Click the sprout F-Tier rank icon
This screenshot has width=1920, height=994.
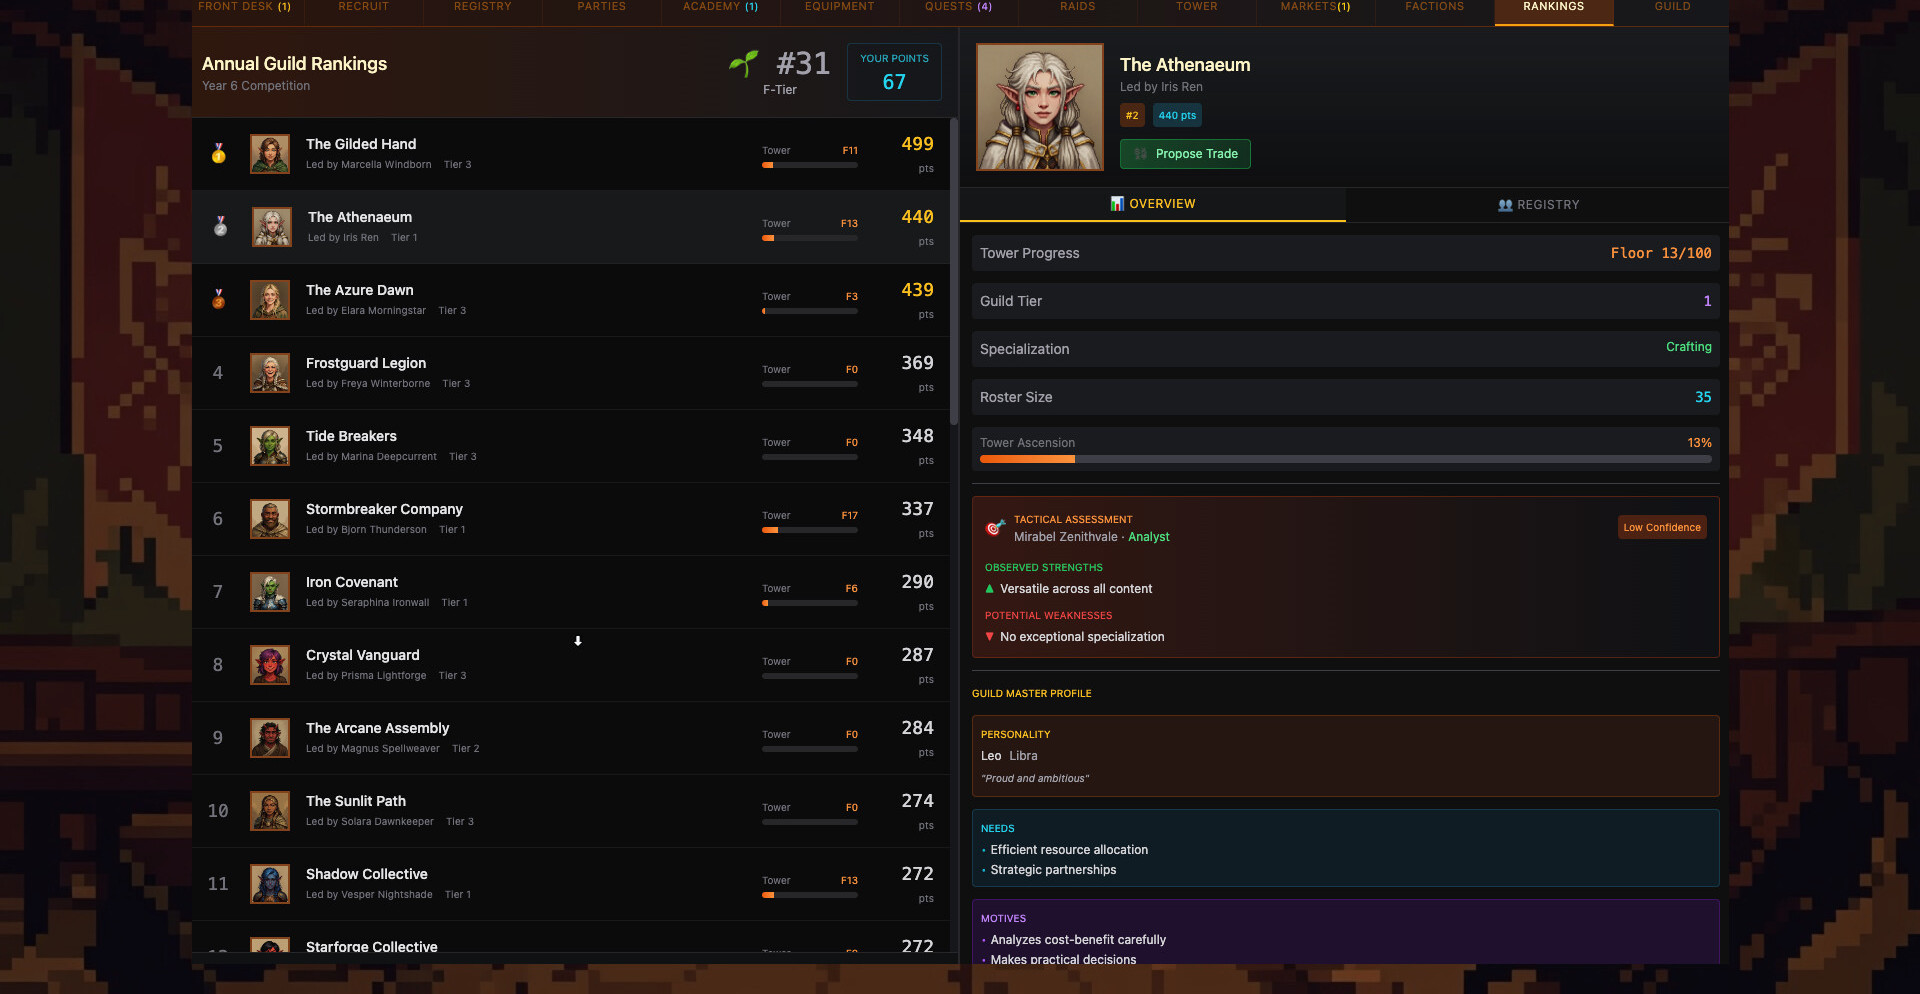(743, 64)
